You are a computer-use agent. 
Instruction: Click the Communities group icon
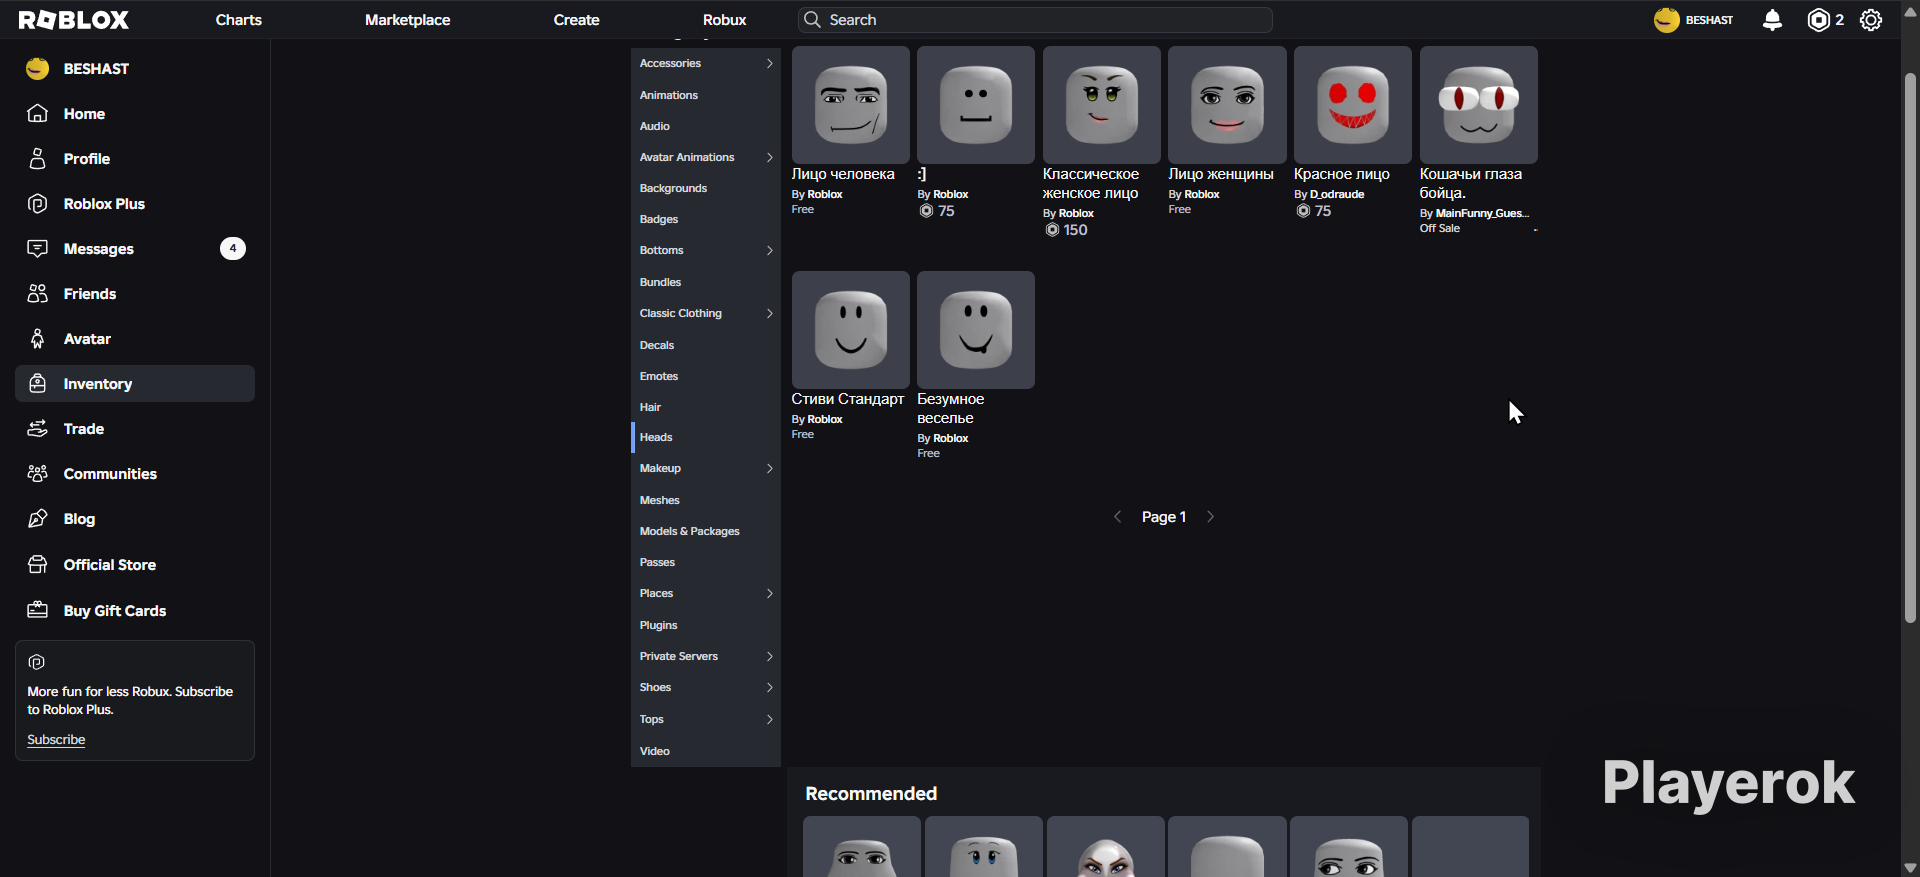(38, 474)
